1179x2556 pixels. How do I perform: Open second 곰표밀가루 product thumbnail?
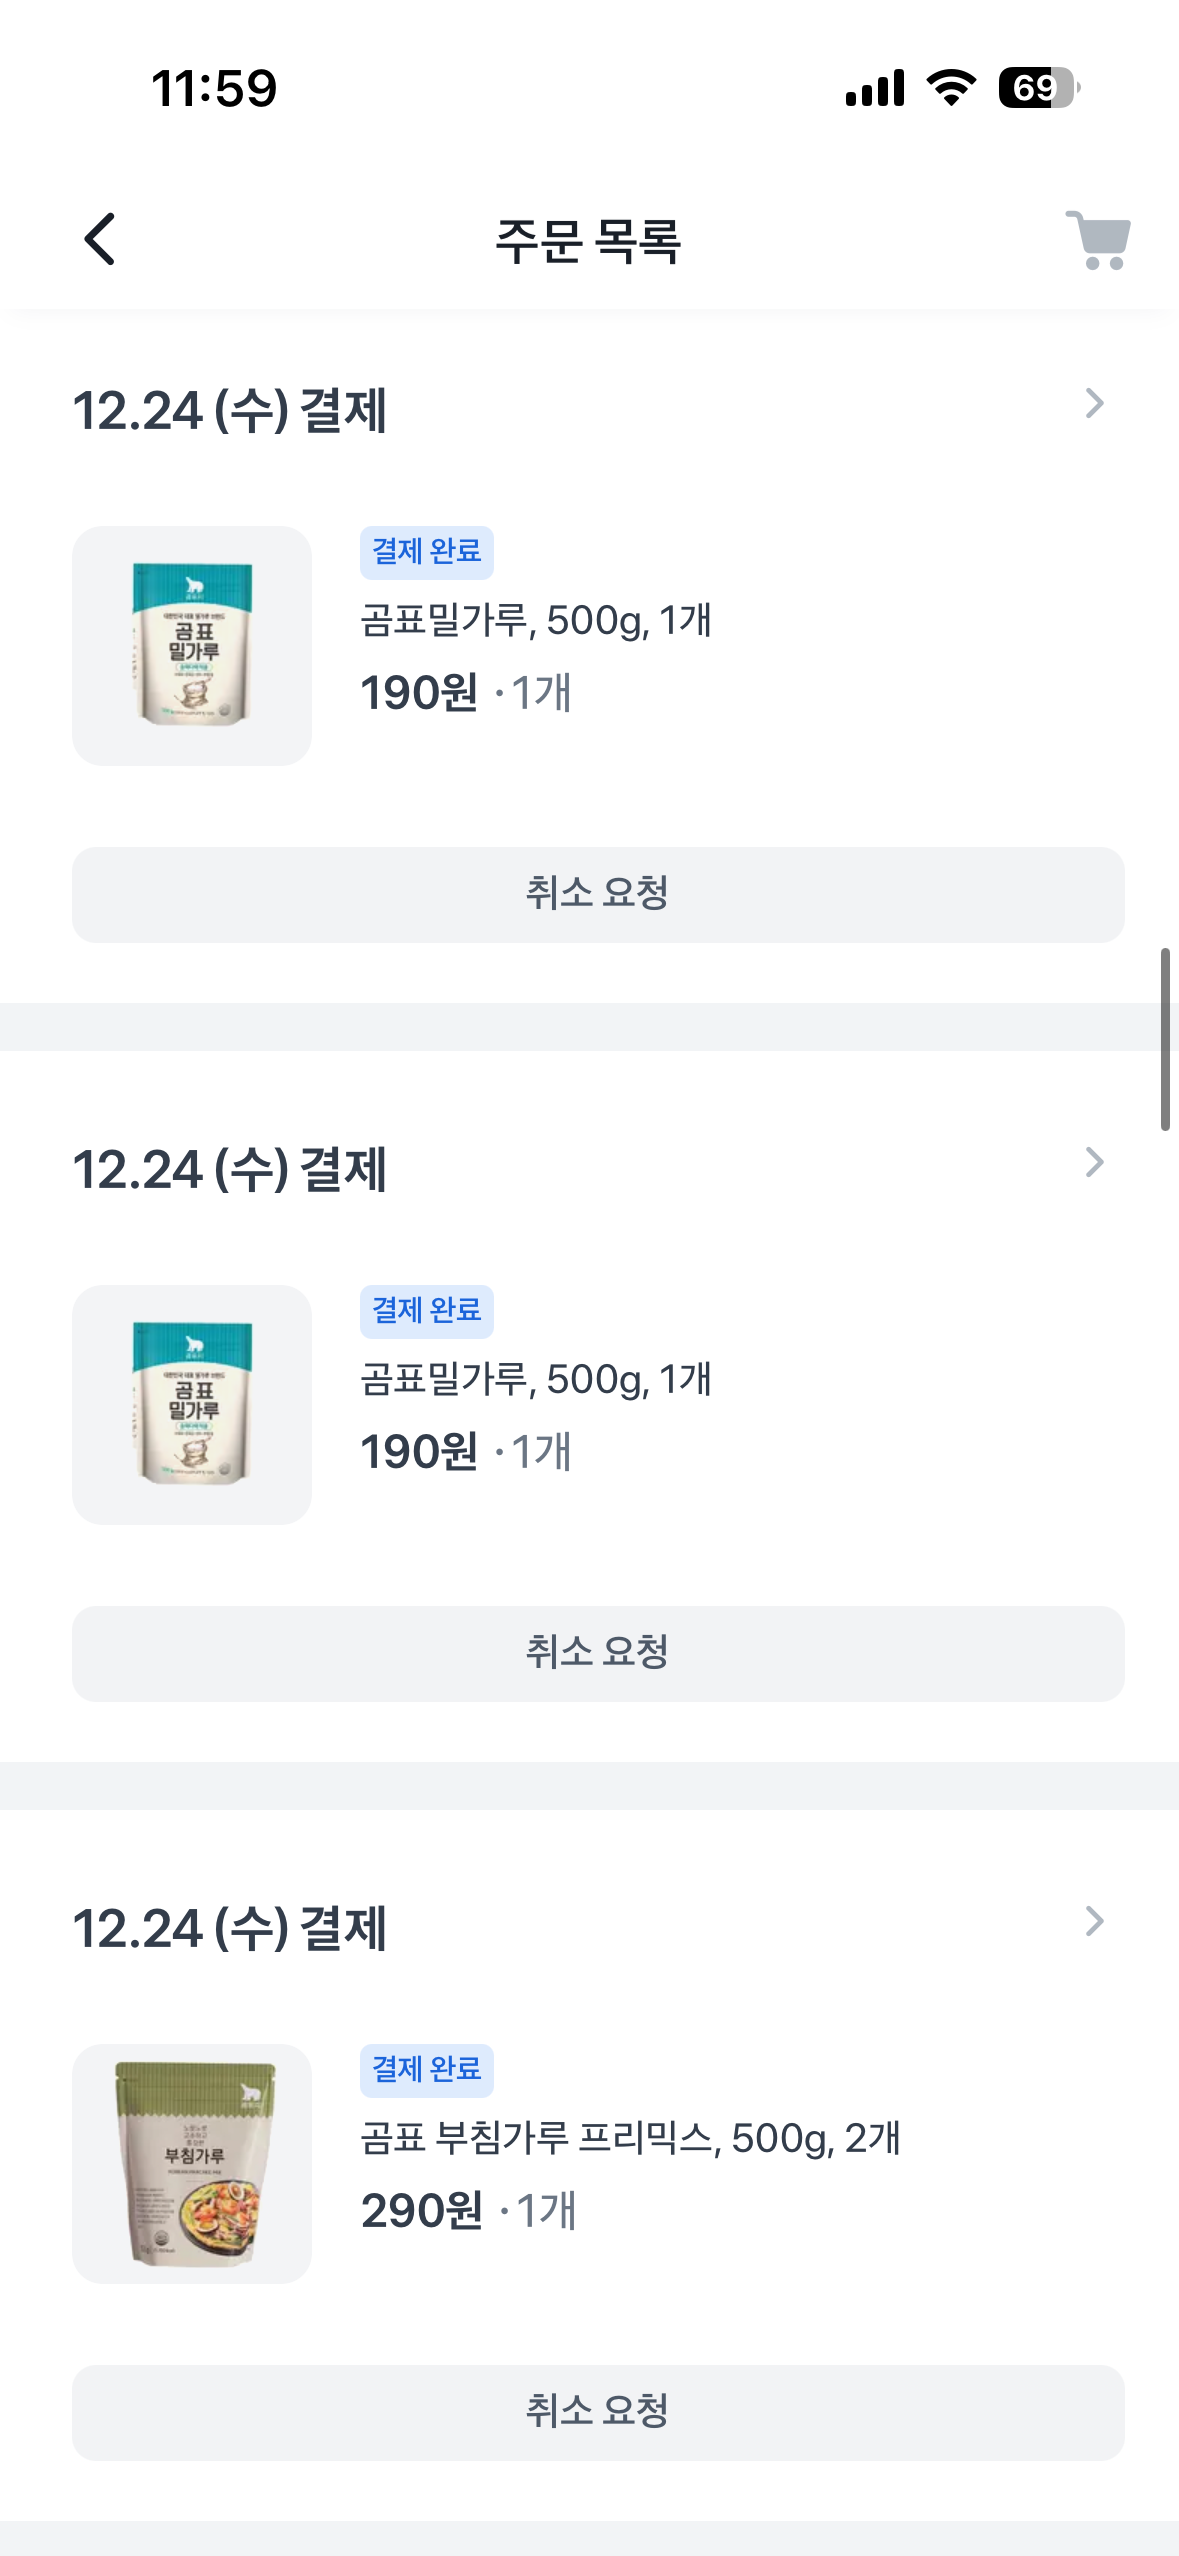192,1405
